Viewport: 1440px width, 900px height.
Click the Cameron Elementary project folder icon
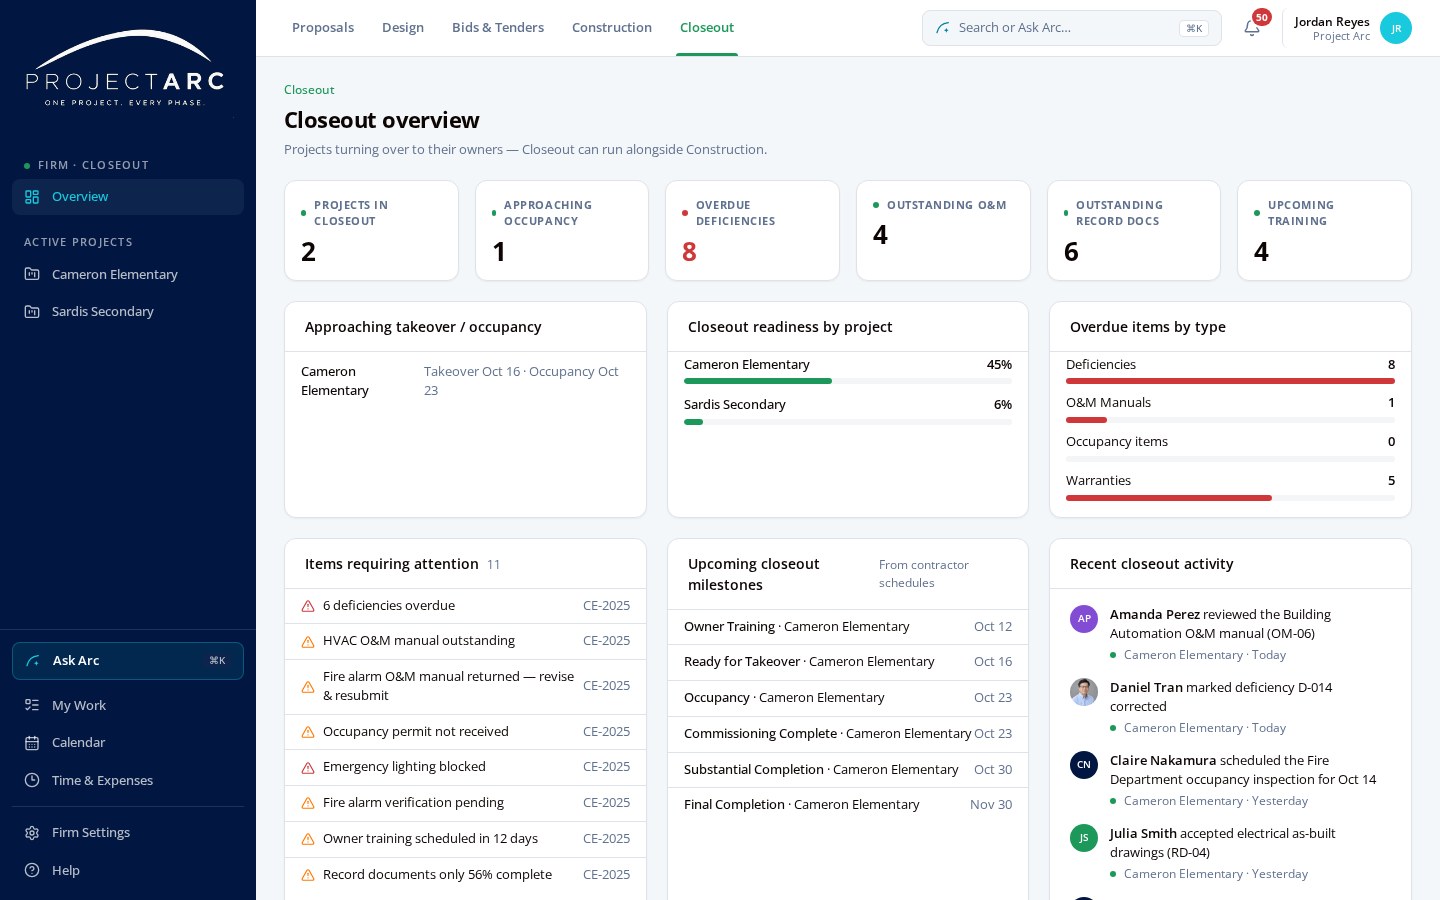(32, 274)
